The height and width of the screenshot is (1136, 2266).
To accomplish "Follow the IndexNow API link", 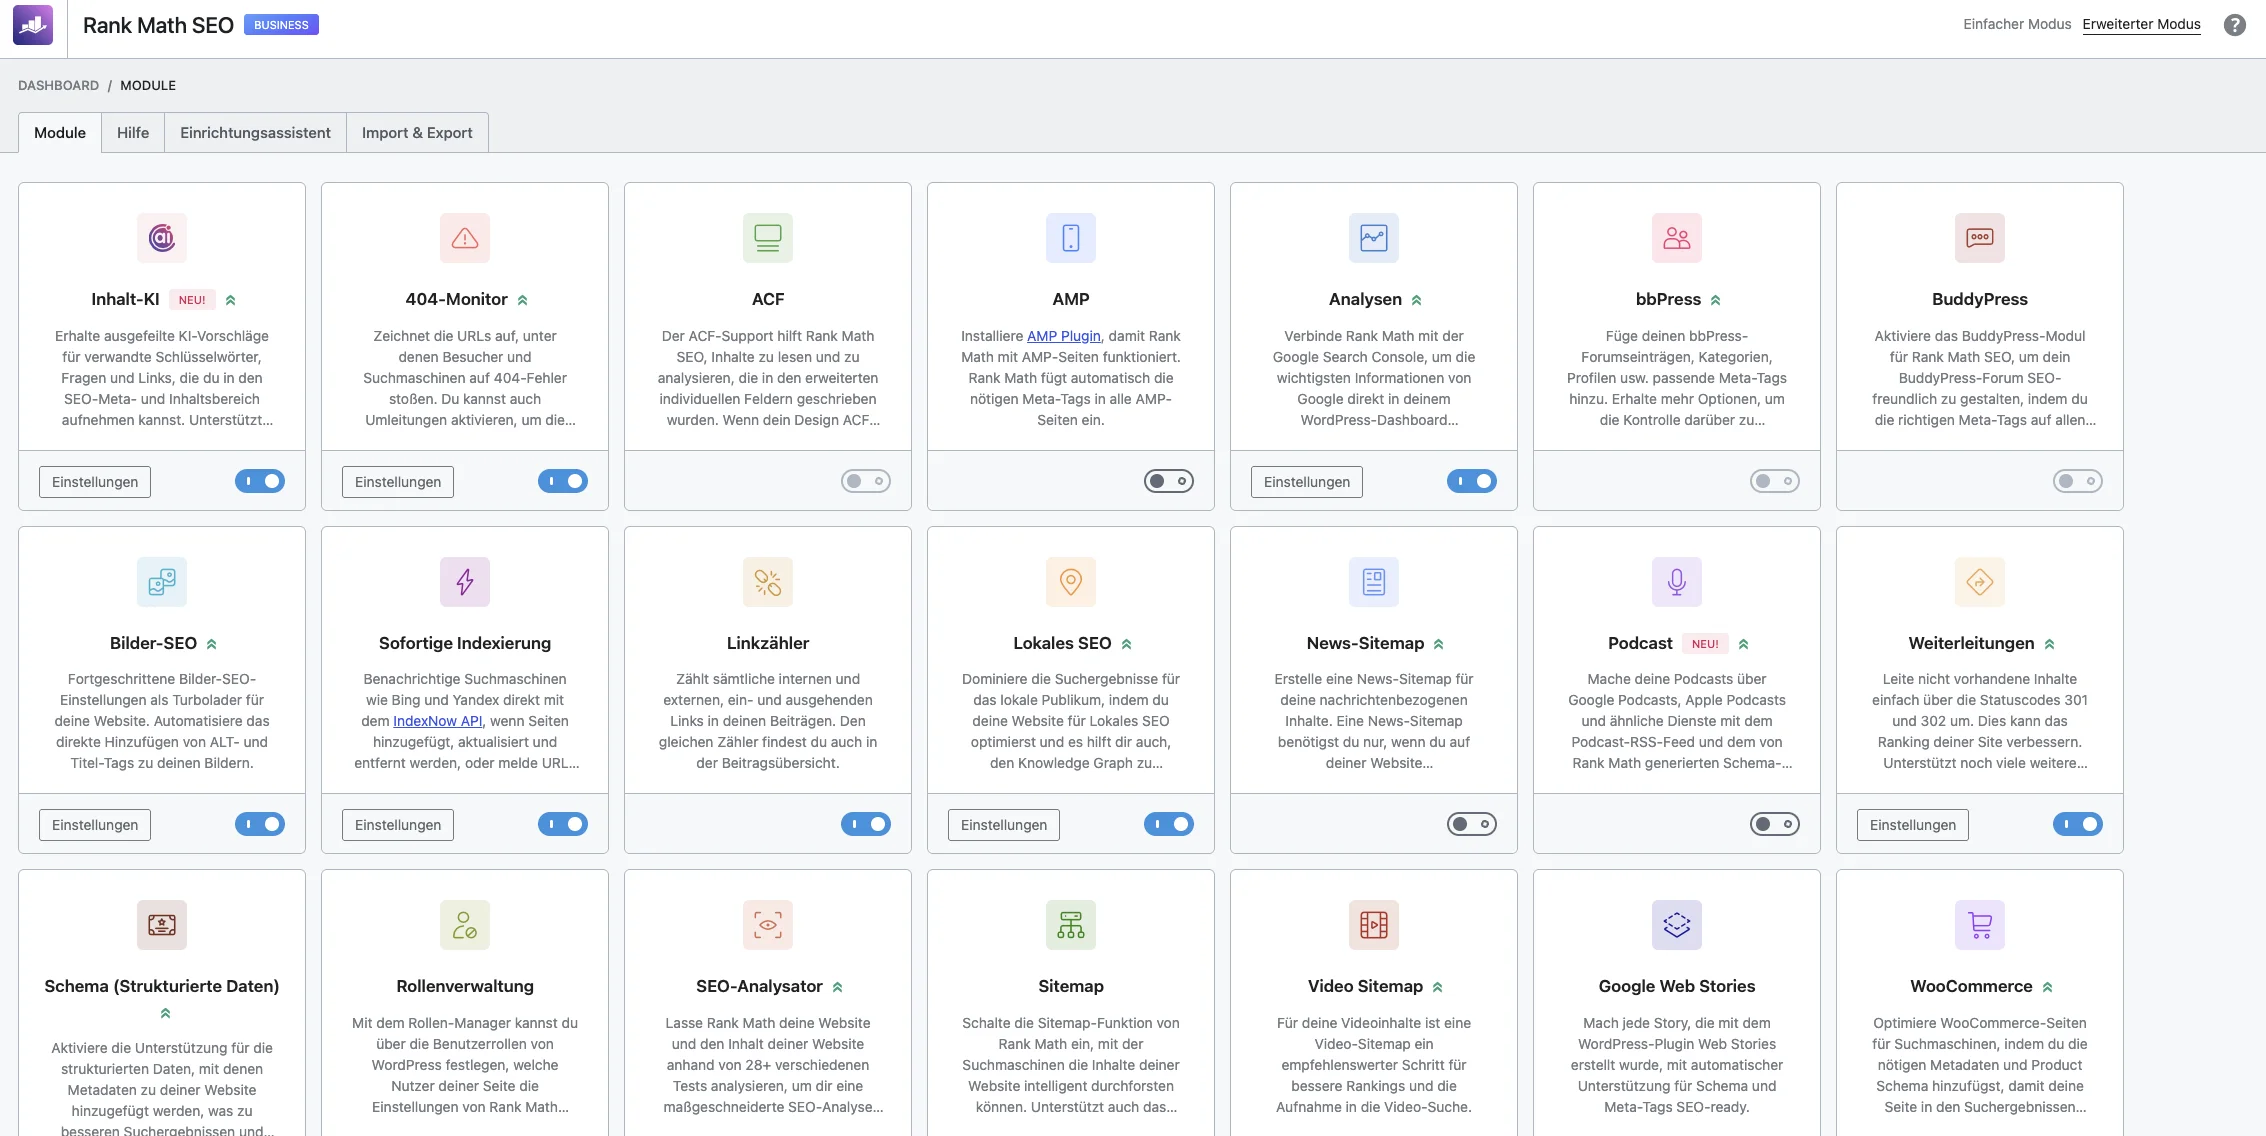I will pyautogui.click(x=437, y=721).
